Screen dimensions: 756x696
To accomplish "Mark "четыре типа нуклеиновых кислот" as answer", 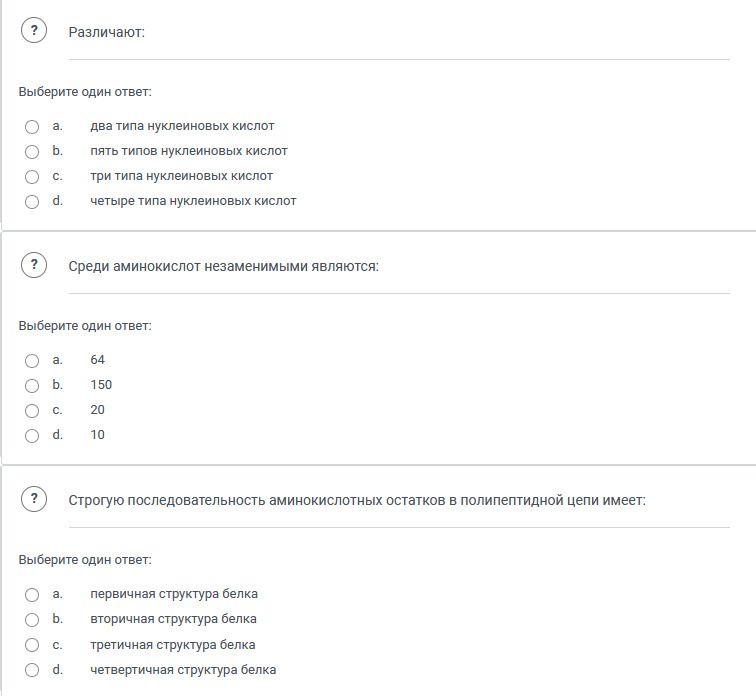I will pos(32,202).
